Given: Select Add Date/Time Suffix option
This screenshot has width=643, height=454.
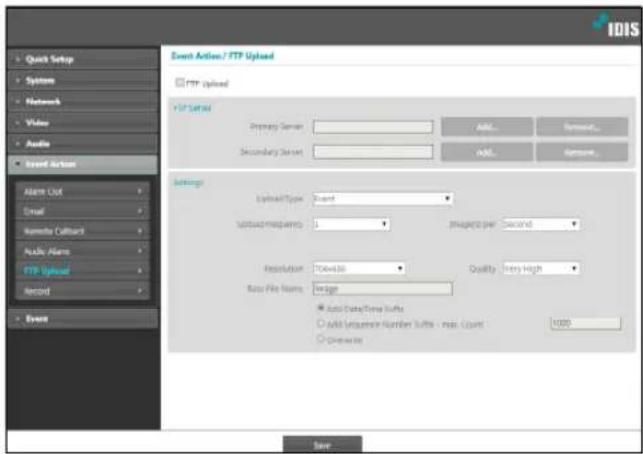Looking at the screenshot, I should point(321,308).
